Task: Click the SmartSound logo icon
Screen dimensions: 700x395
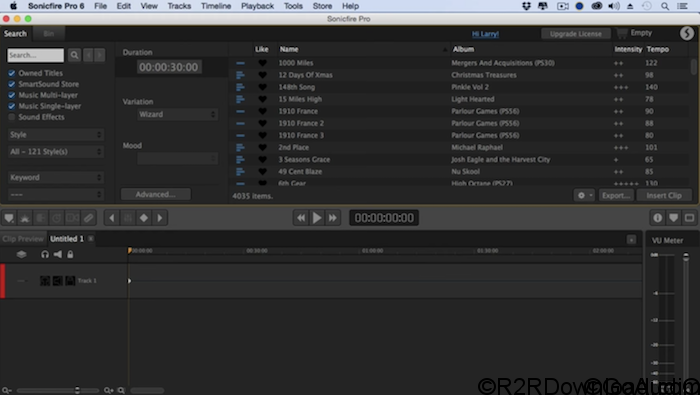Action: coord(687,33)
